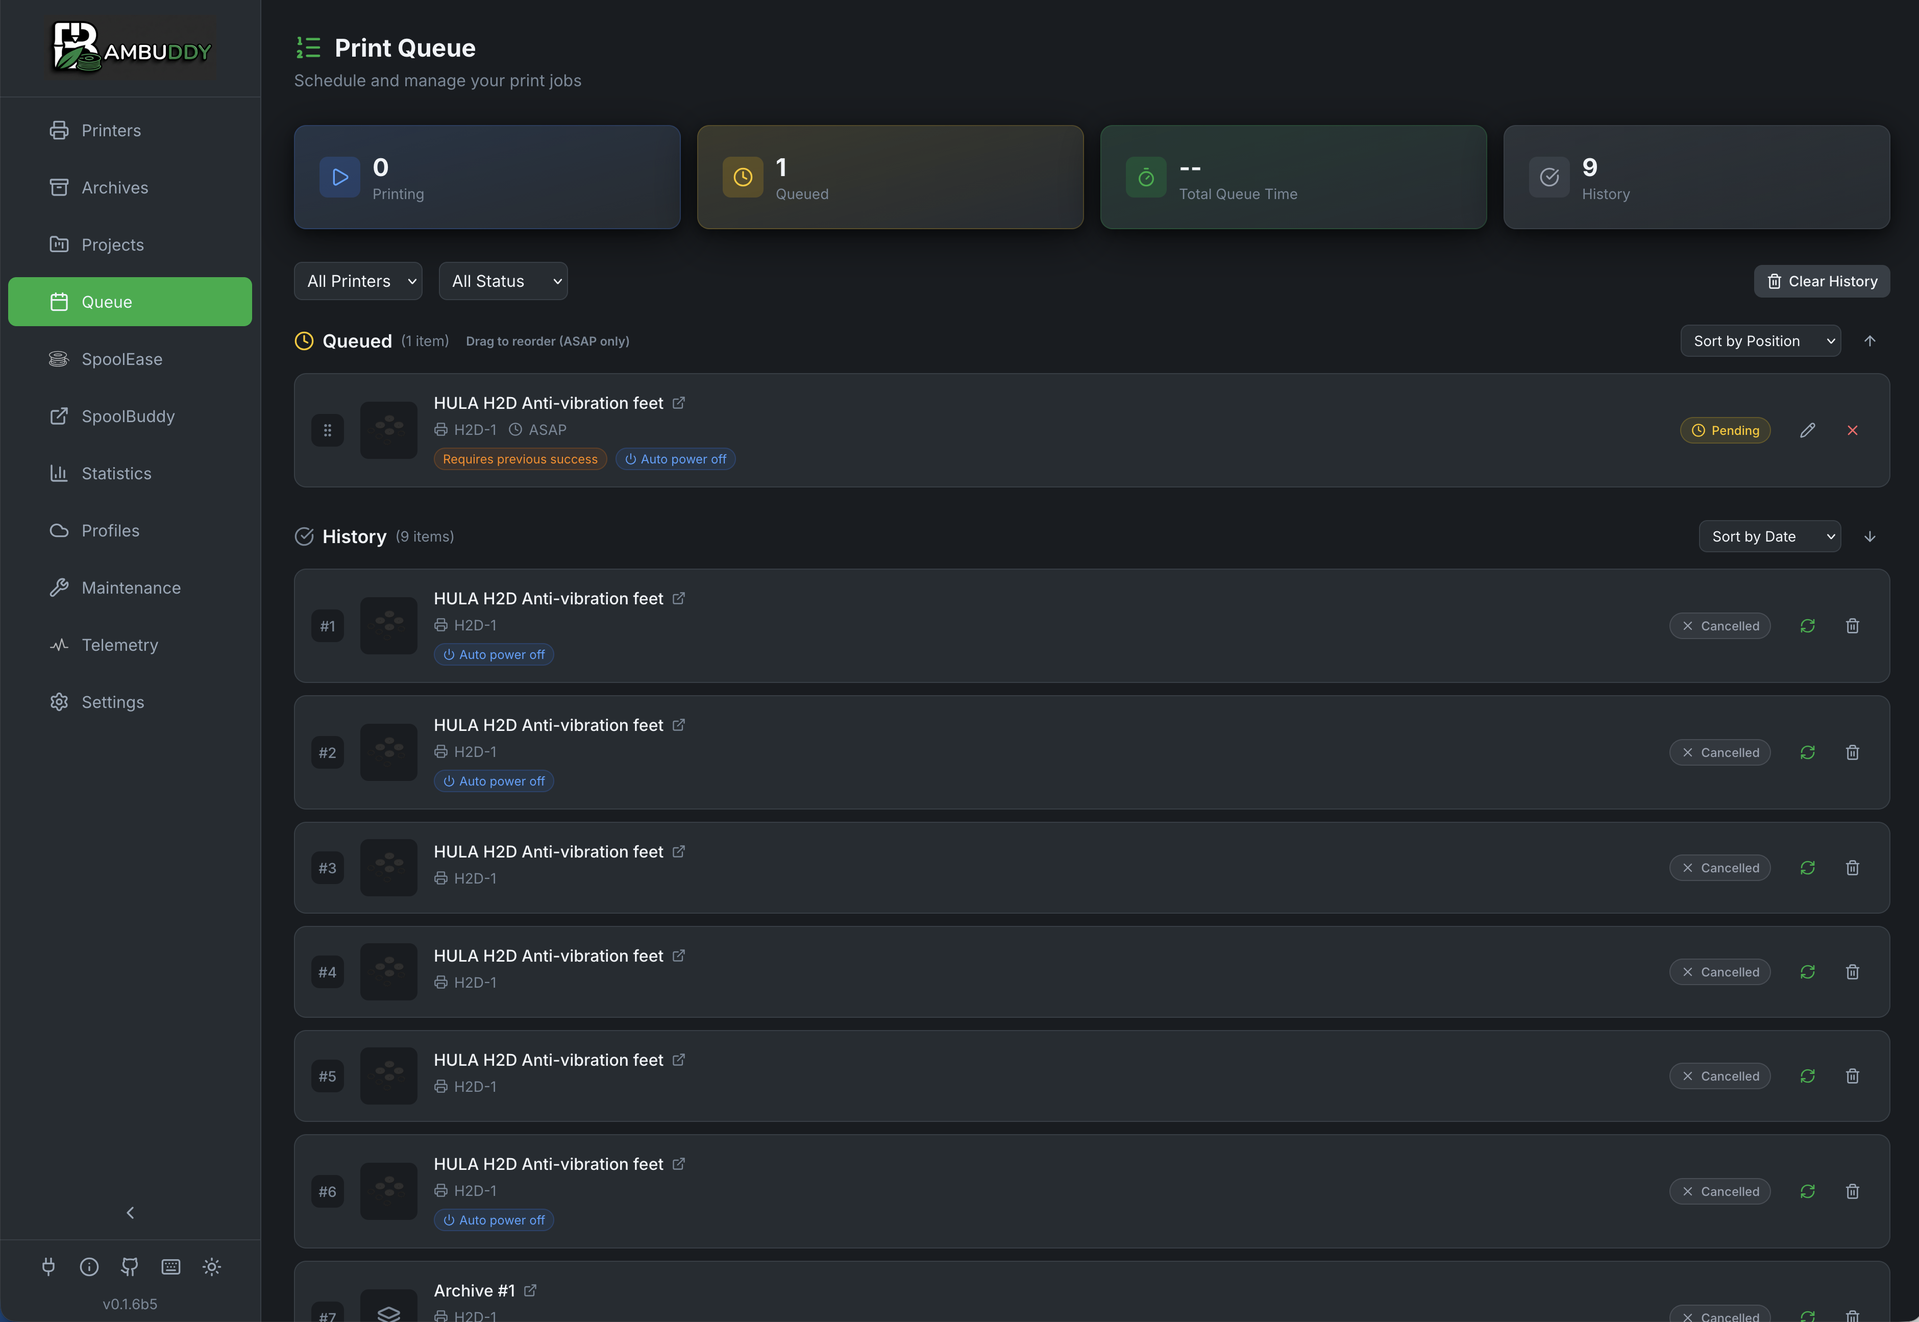The width and height of the screenshot is (1919, 1322).
Task: Open the Sort by Date dropdown
Action: [x=1769, y=536]
